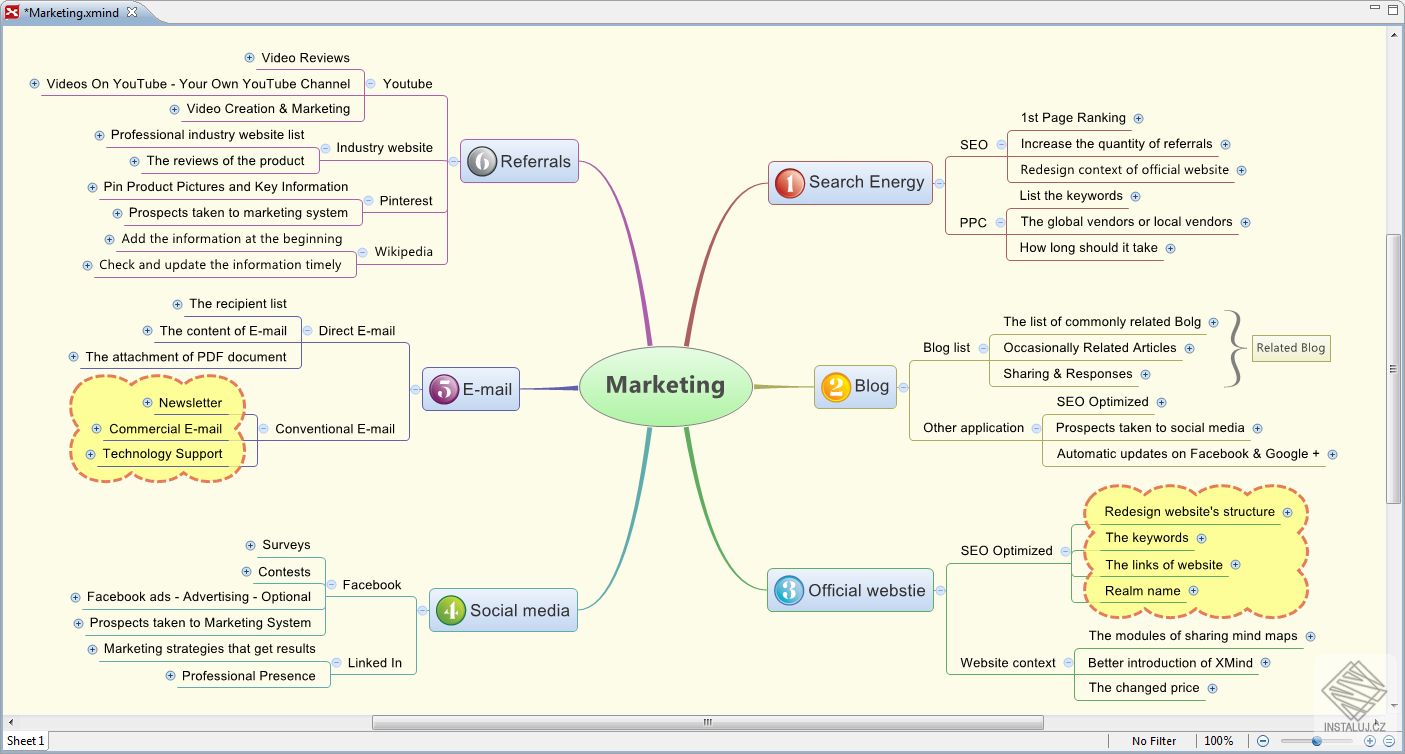The height and width of the screenshot is (754, 1405).
Task: Click the horizontal scrollbar thumb
Action: tap(707, 722)
